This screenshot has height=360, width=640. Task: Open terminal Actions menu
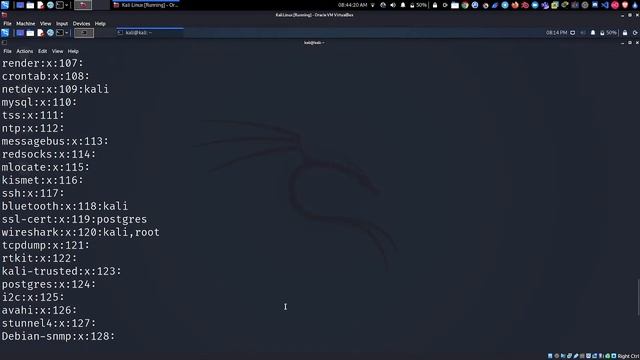[x=24, y=51]
